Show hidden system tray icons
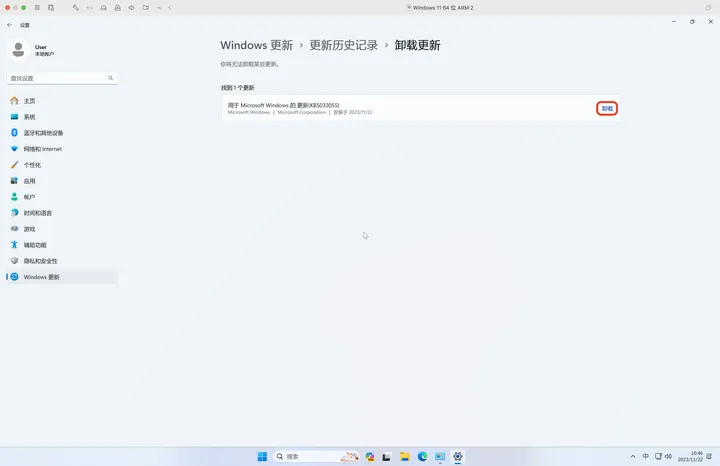The width and height of the screenshot is (720, 466). click(633, 456)
